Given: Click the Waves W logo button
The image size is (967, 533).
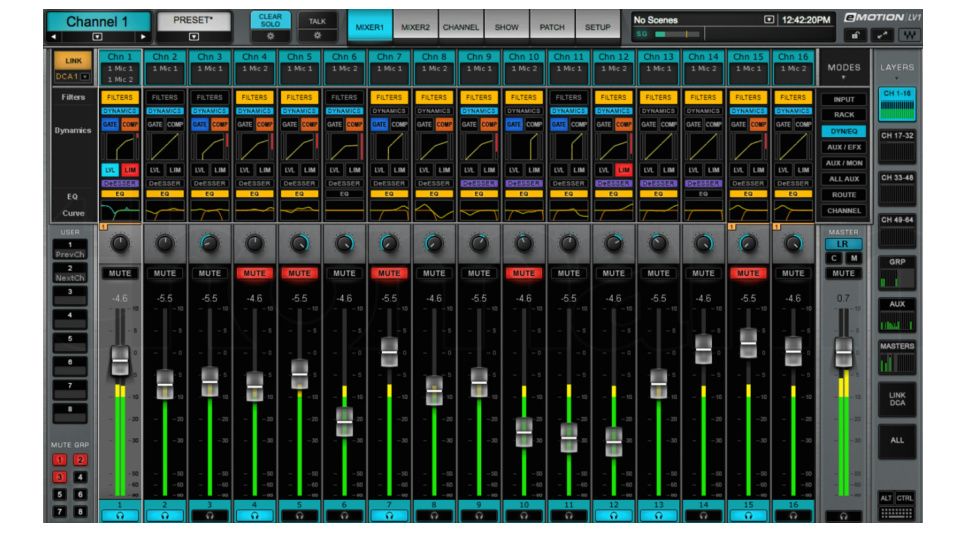Looking at the screenshot, I should (x=908, y=35).
